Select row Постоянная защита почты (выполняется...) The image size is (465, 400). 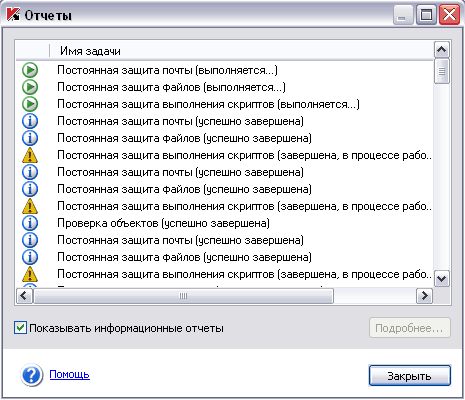click(225, 70)
